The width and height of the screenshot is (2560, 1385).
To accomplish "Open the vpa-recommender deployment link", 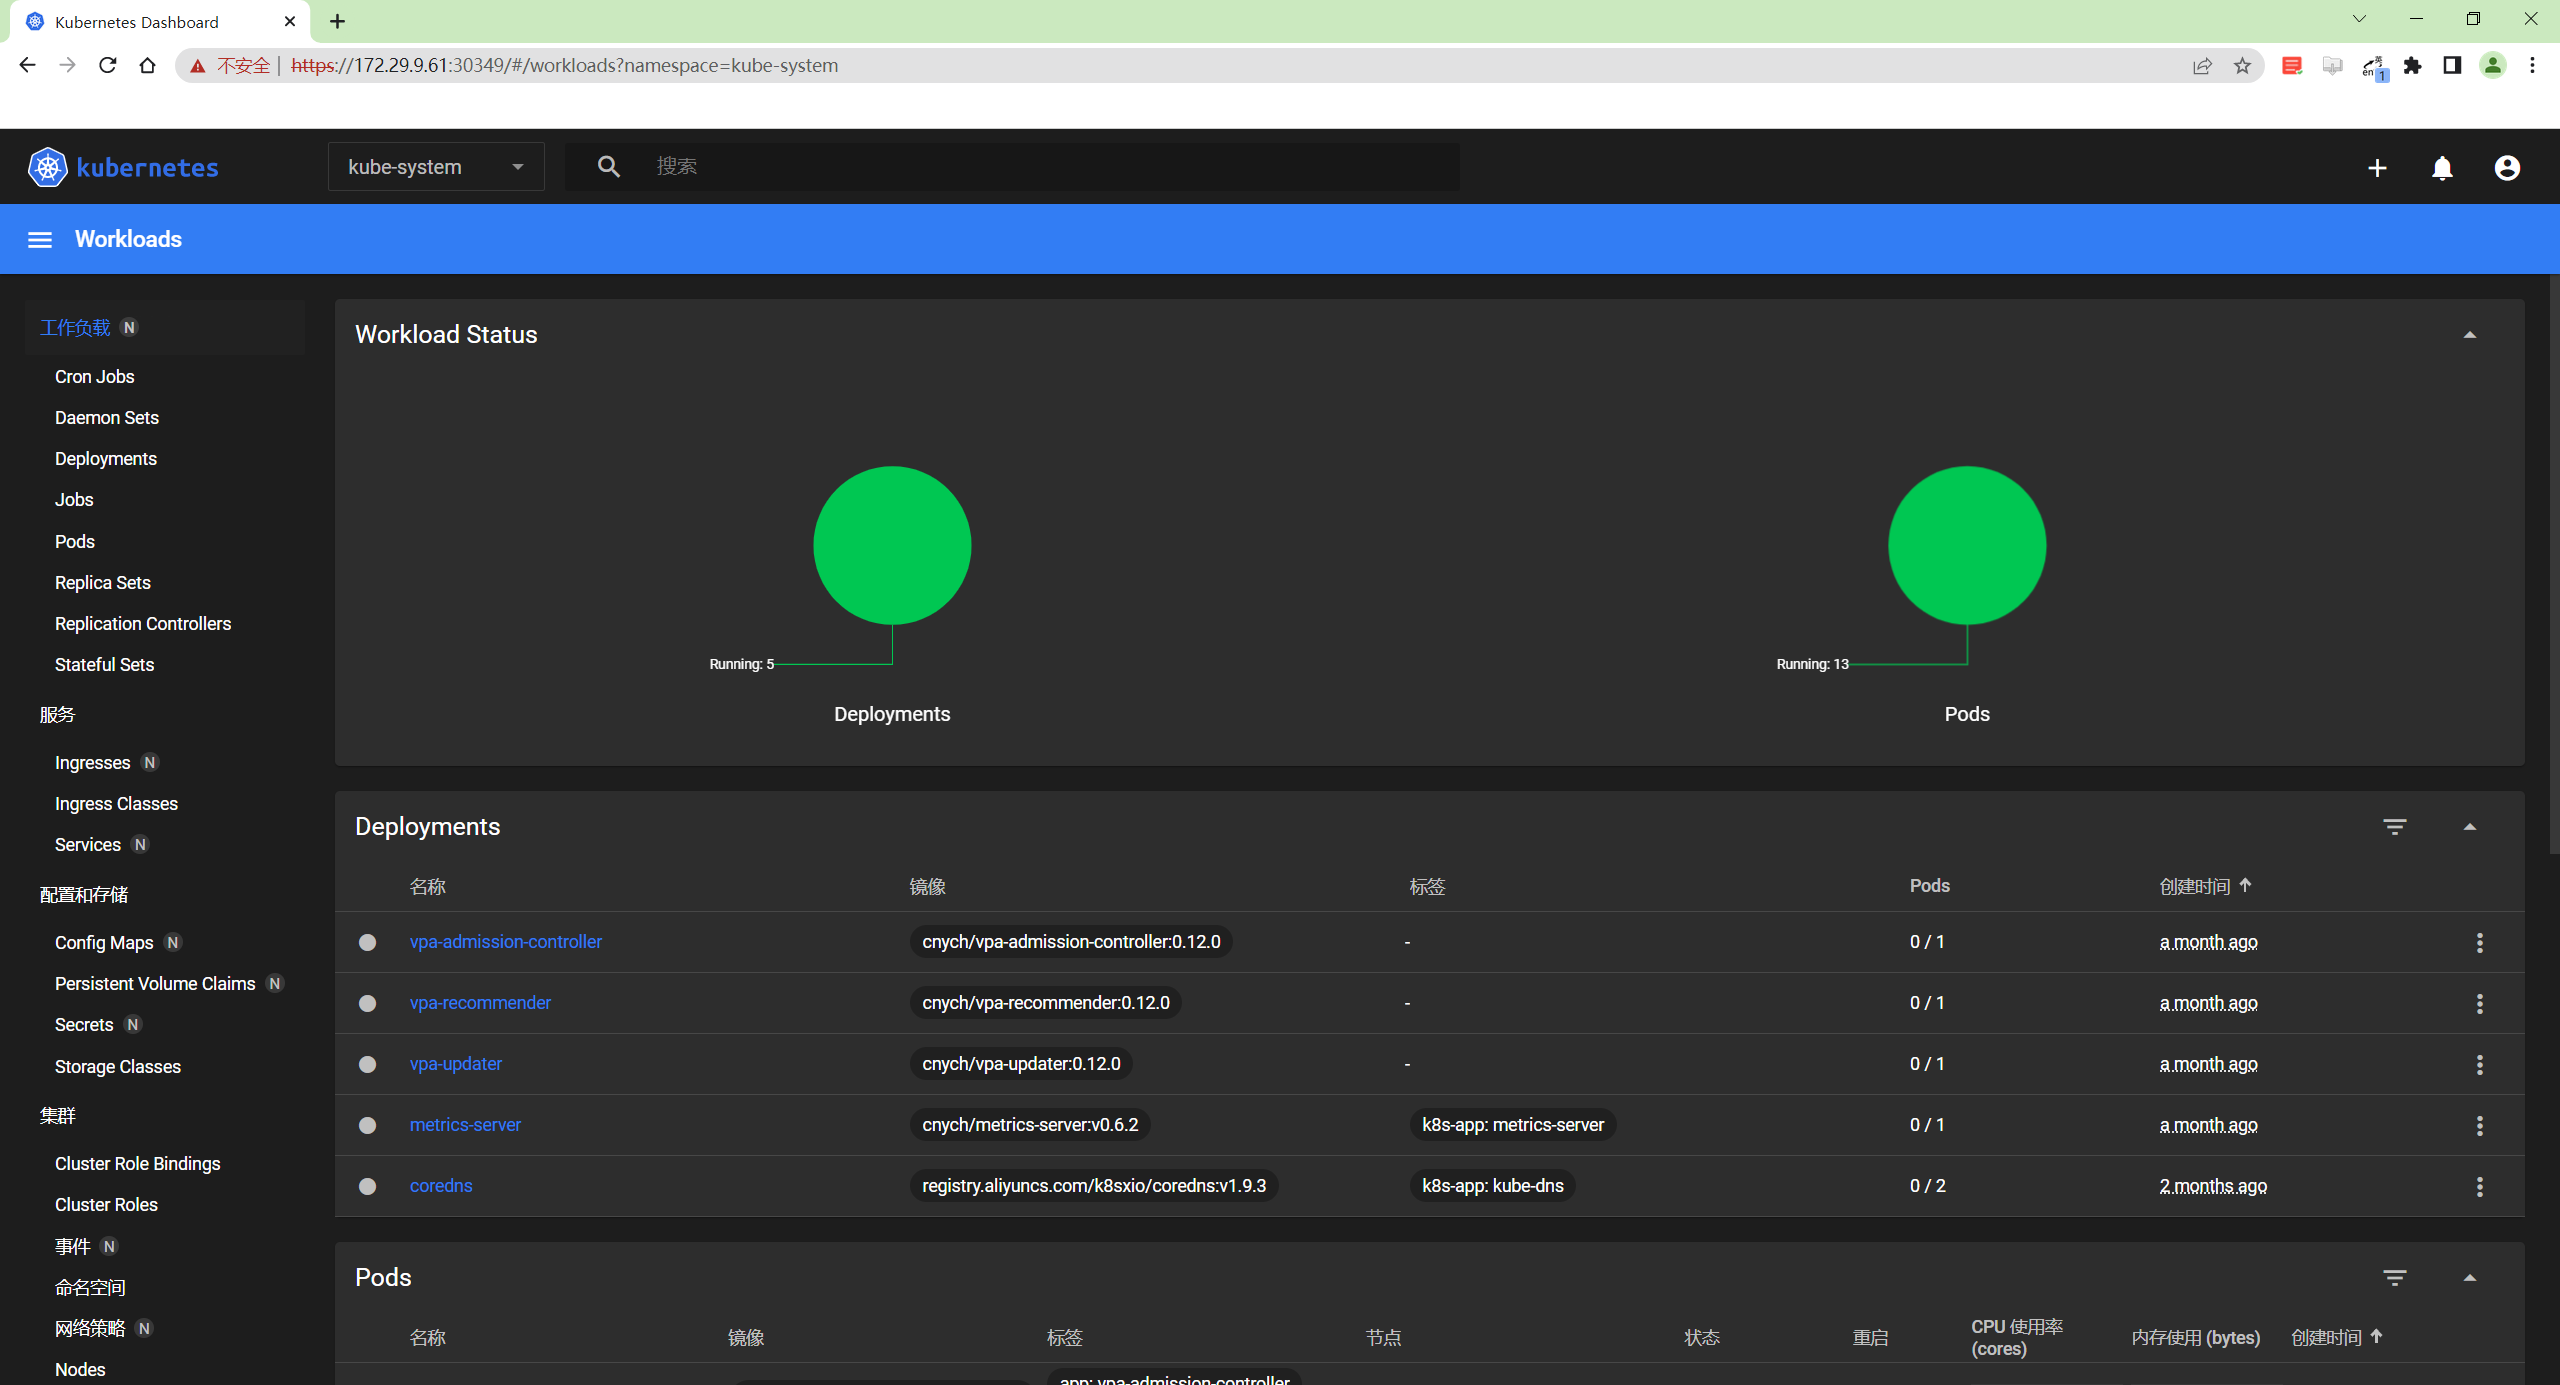I will [x=480, y=1003].
